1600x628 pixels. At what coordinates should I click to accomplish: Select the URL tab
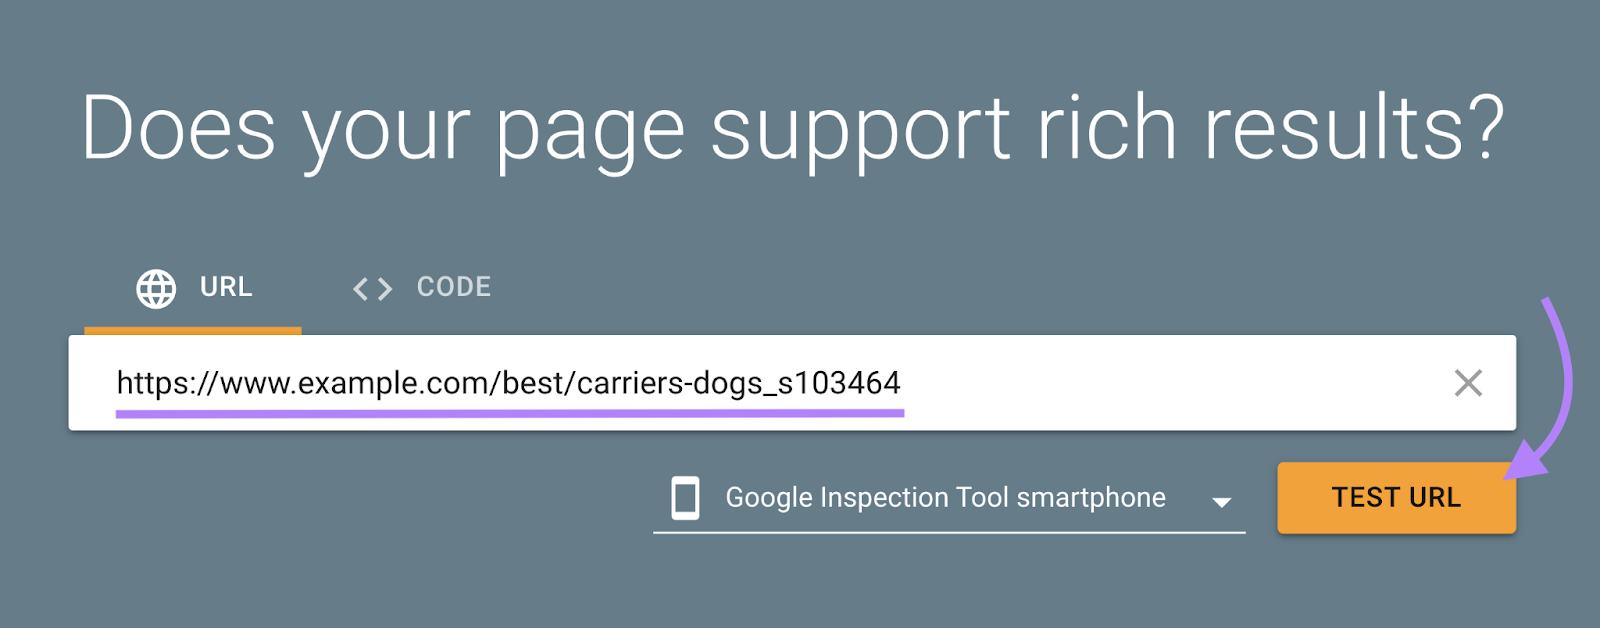224,287
